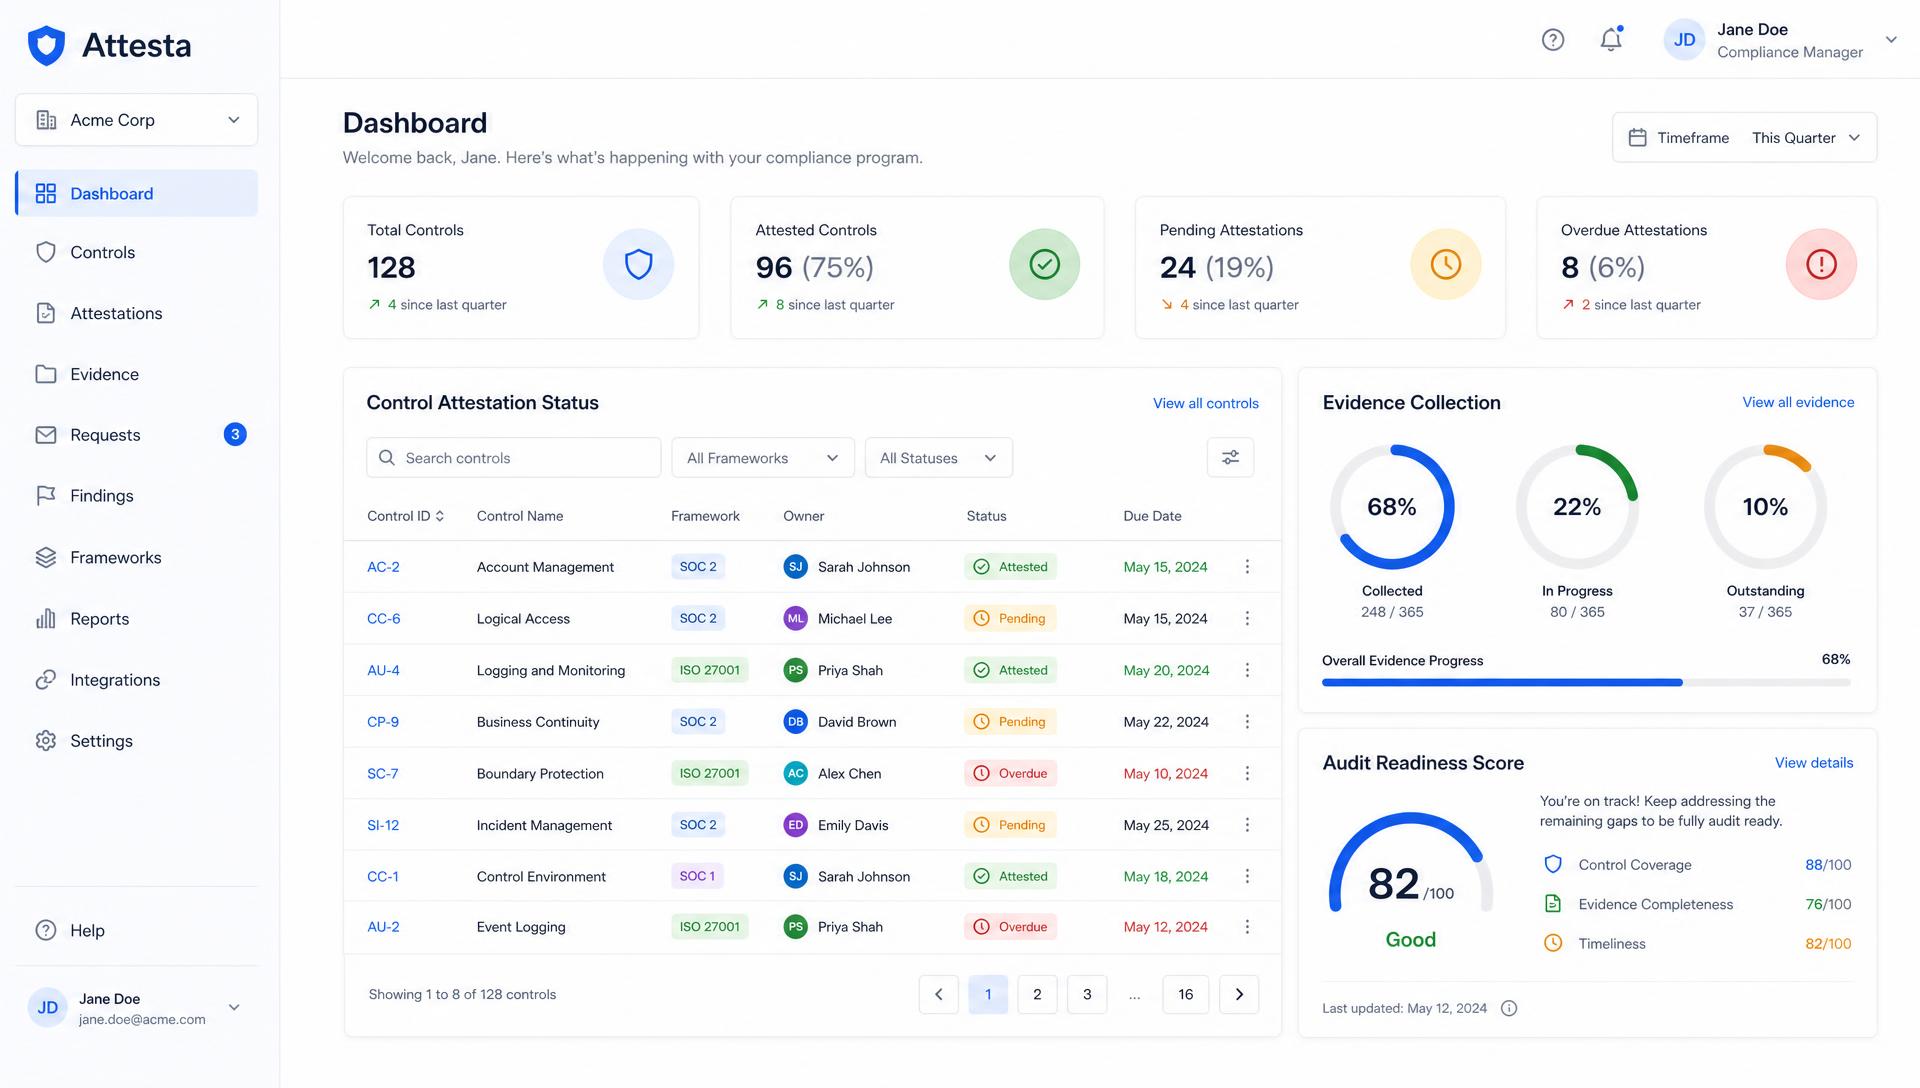Expand the sidebar Jane Doe account chevron
Screen dimensions: 1920x1088
(234, 1007)
